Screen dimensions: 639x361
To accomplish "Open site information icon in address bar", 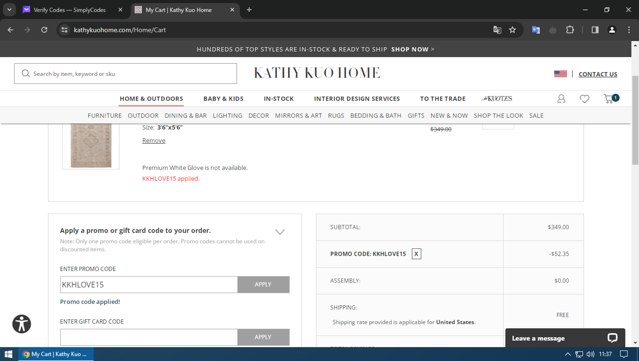I will coord(64,30).
